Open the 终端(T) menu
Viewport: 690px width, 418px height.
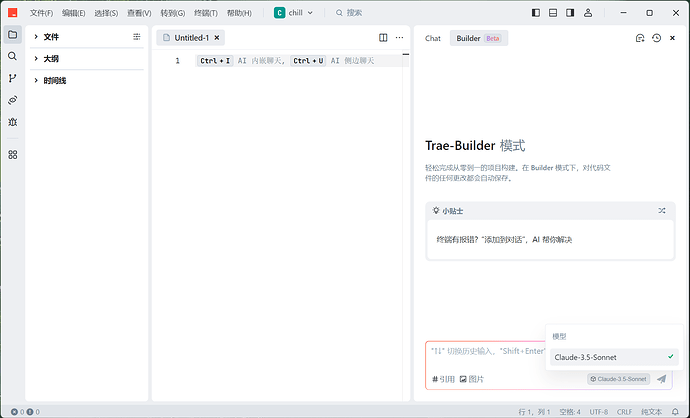(206, 13)
